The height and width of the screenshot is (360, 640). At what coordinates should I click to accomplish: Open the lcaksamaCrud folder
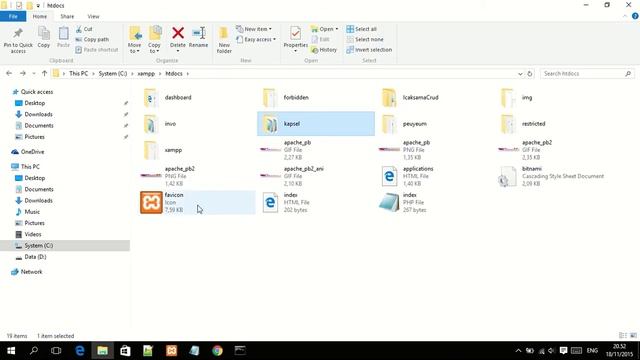coord(436,98)
